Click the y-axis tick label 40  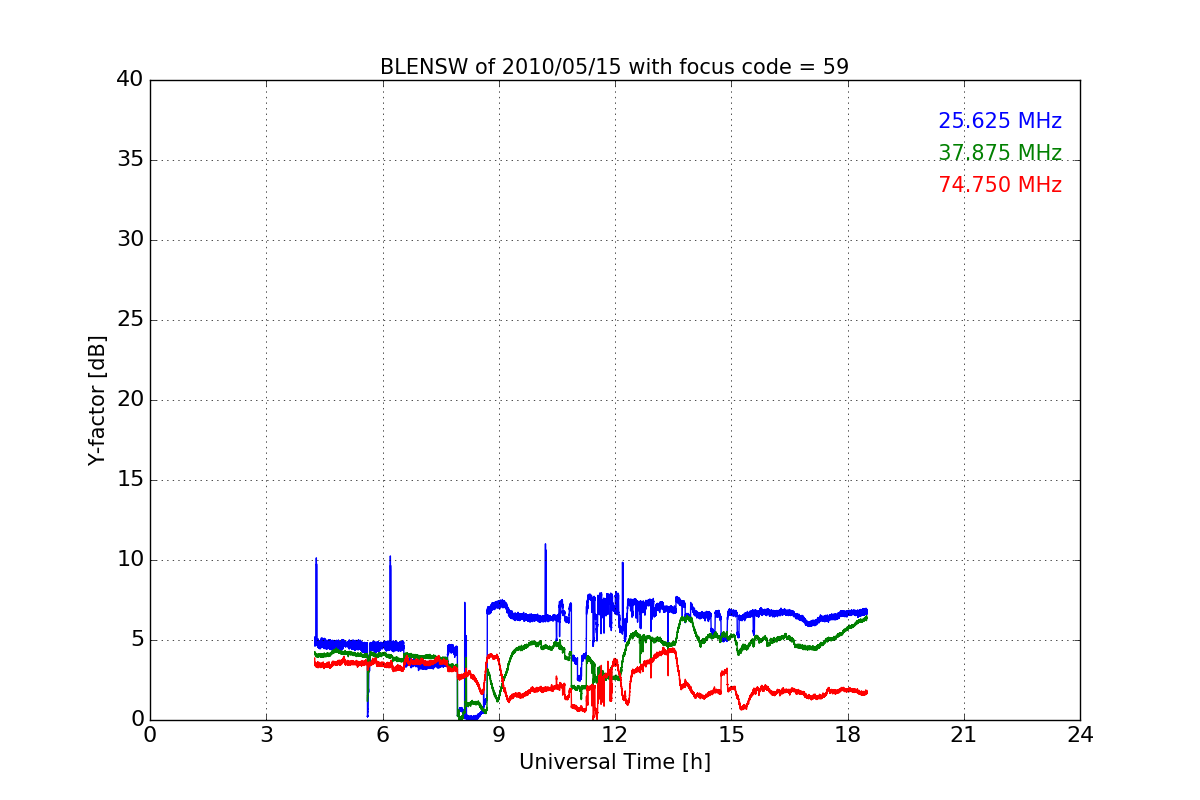click(x=130, y=80)
